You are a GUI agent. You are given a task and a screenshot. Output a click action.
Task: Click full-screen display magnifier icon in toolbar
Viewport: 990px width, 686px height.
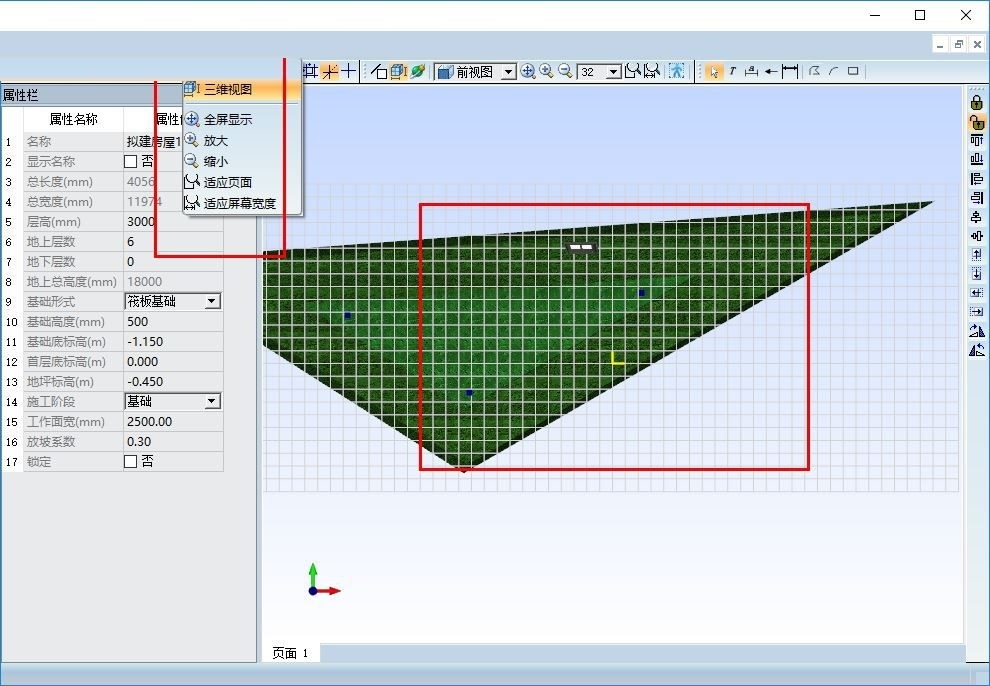pyautogui.click(x=528, y=71)
